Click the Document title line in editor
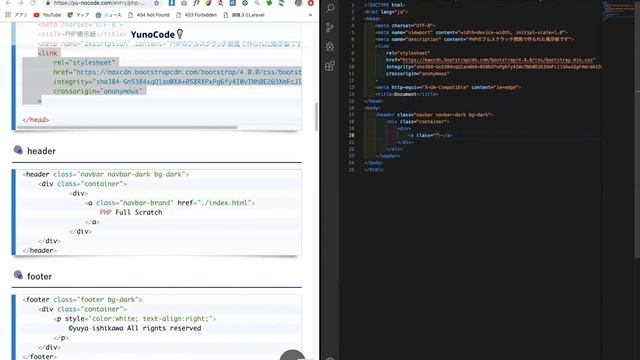Screen dimensions: 640x360 coord(407,94)
